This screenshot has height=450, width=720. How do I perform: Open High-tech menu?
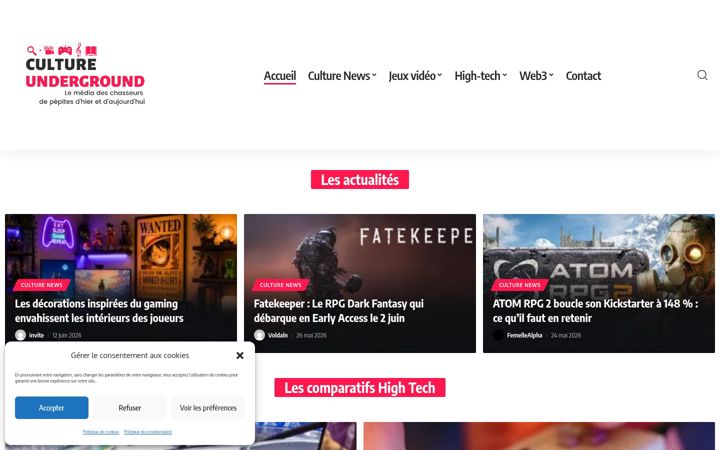click(x=480, y=76)
